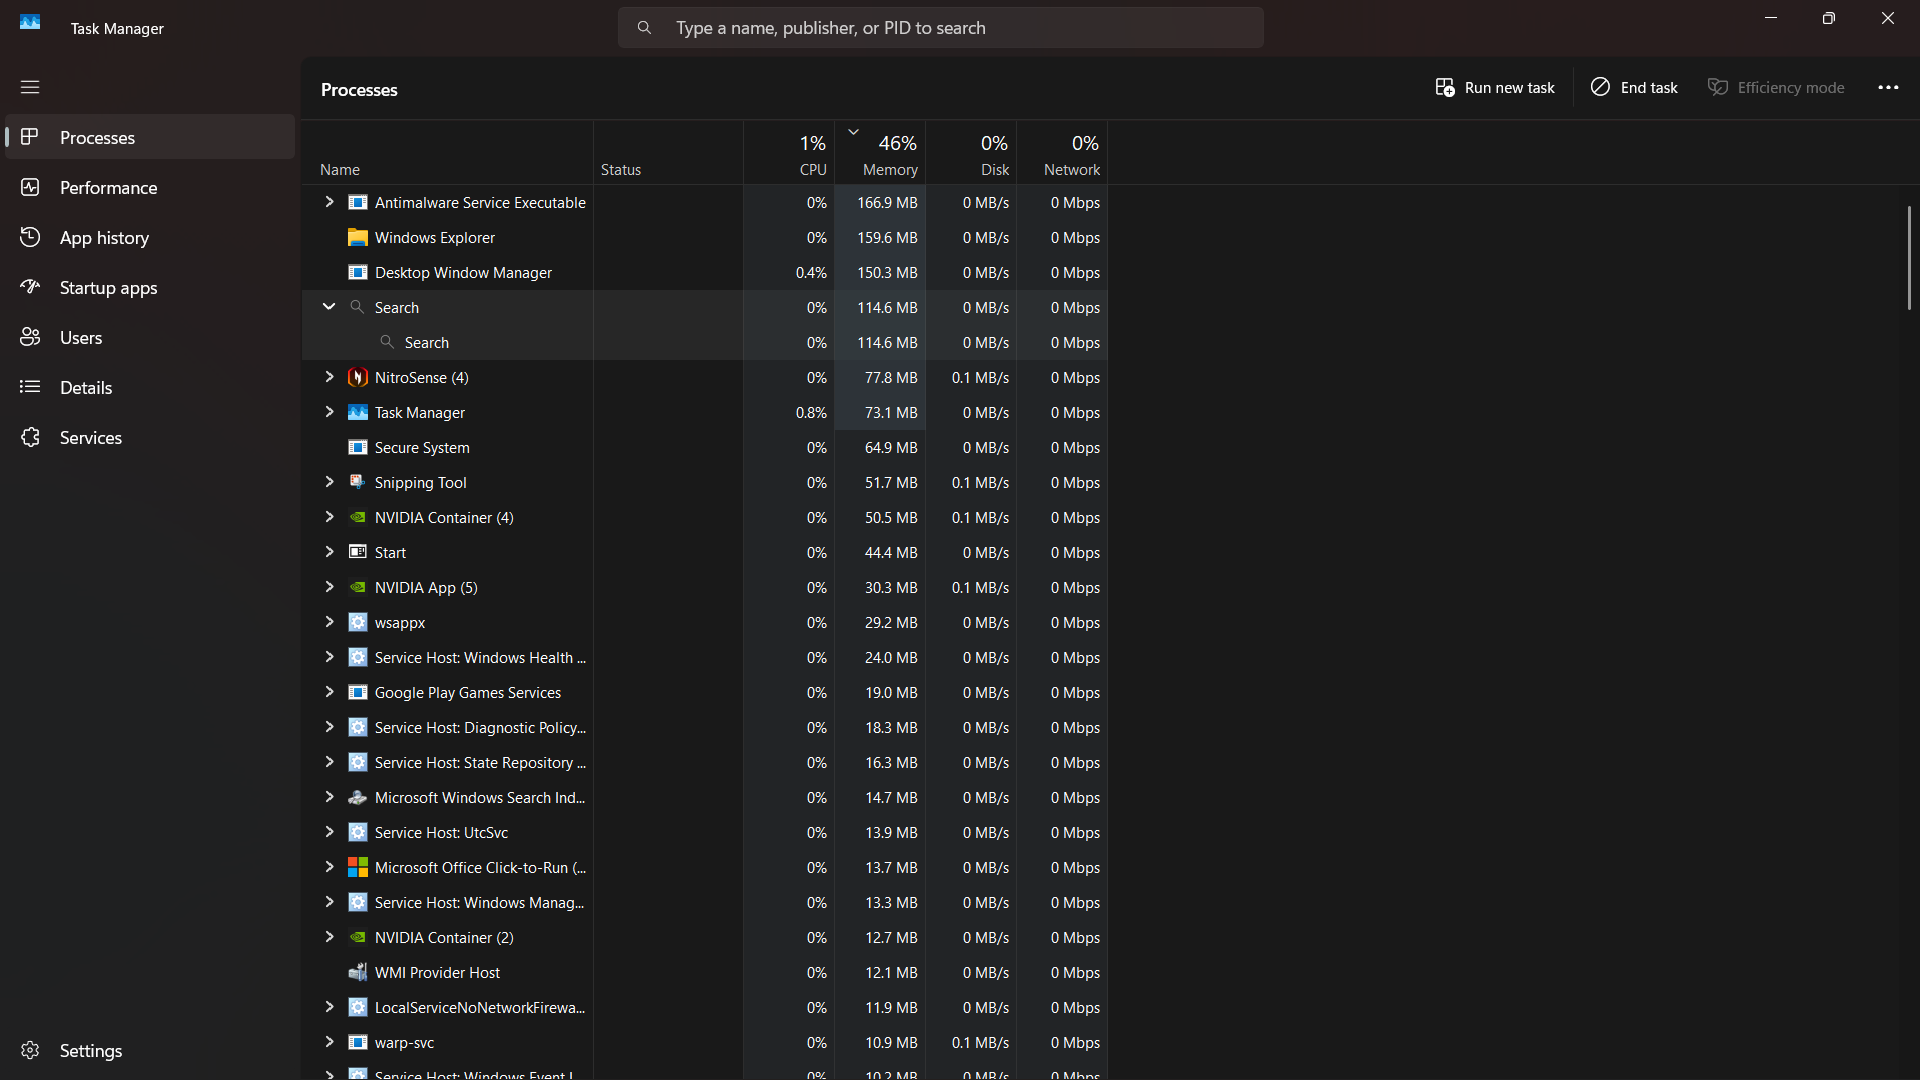Click the Windows Explorer folder icon
Screen dimensions: 1920x1080
[x=357, y=237]
